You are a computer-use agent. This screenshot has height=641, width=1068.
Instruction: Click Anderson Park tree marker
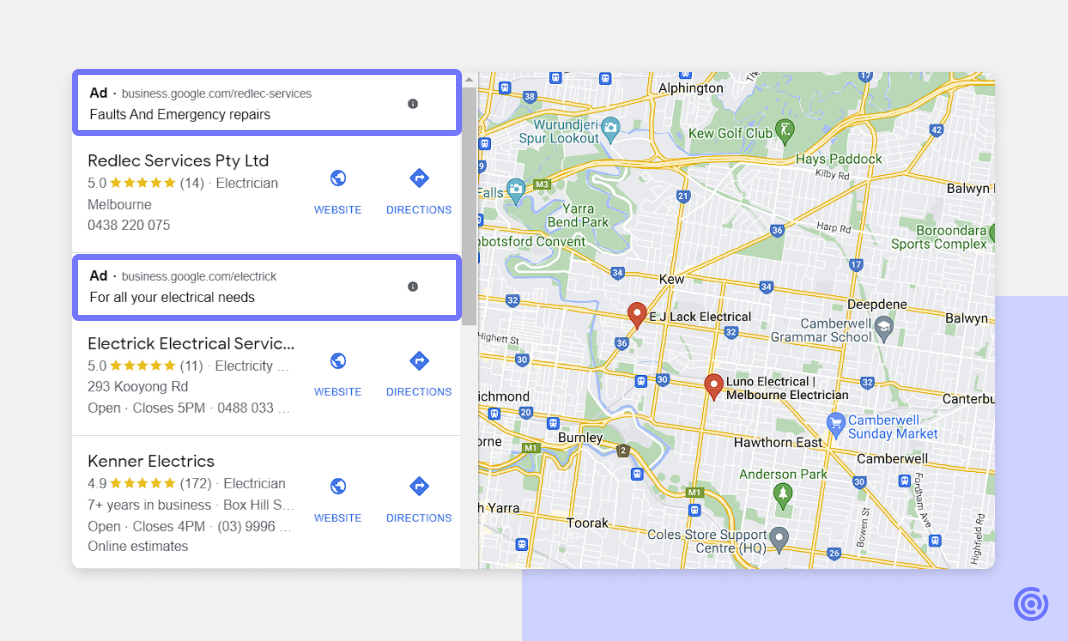point(783,496)
